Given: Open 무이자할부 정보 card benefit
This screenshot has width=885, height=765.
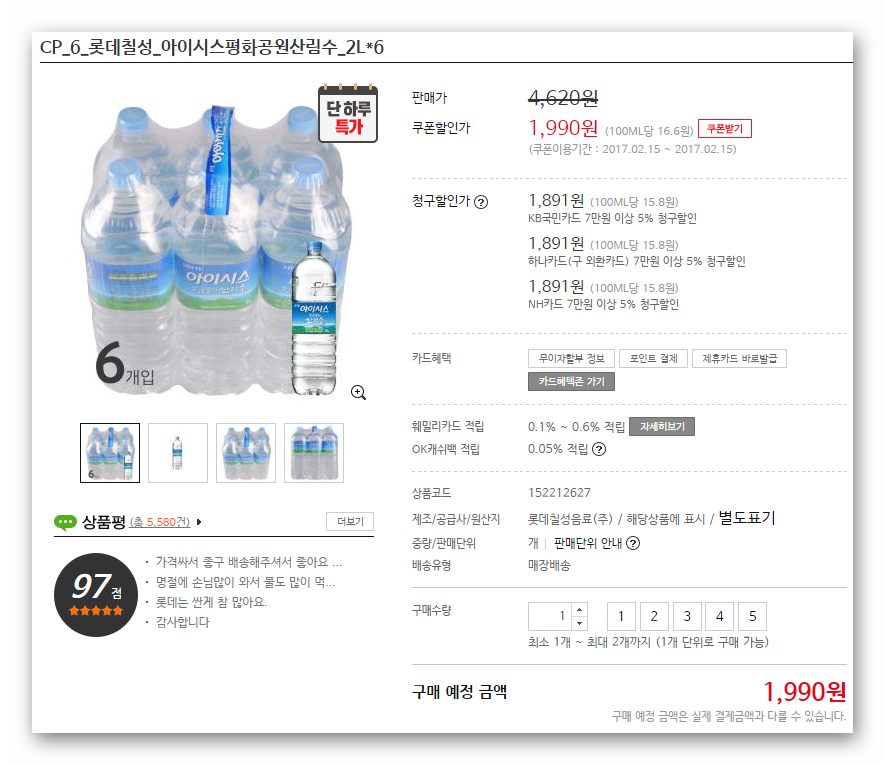Looking at the screenshot, I should point(571,359).
